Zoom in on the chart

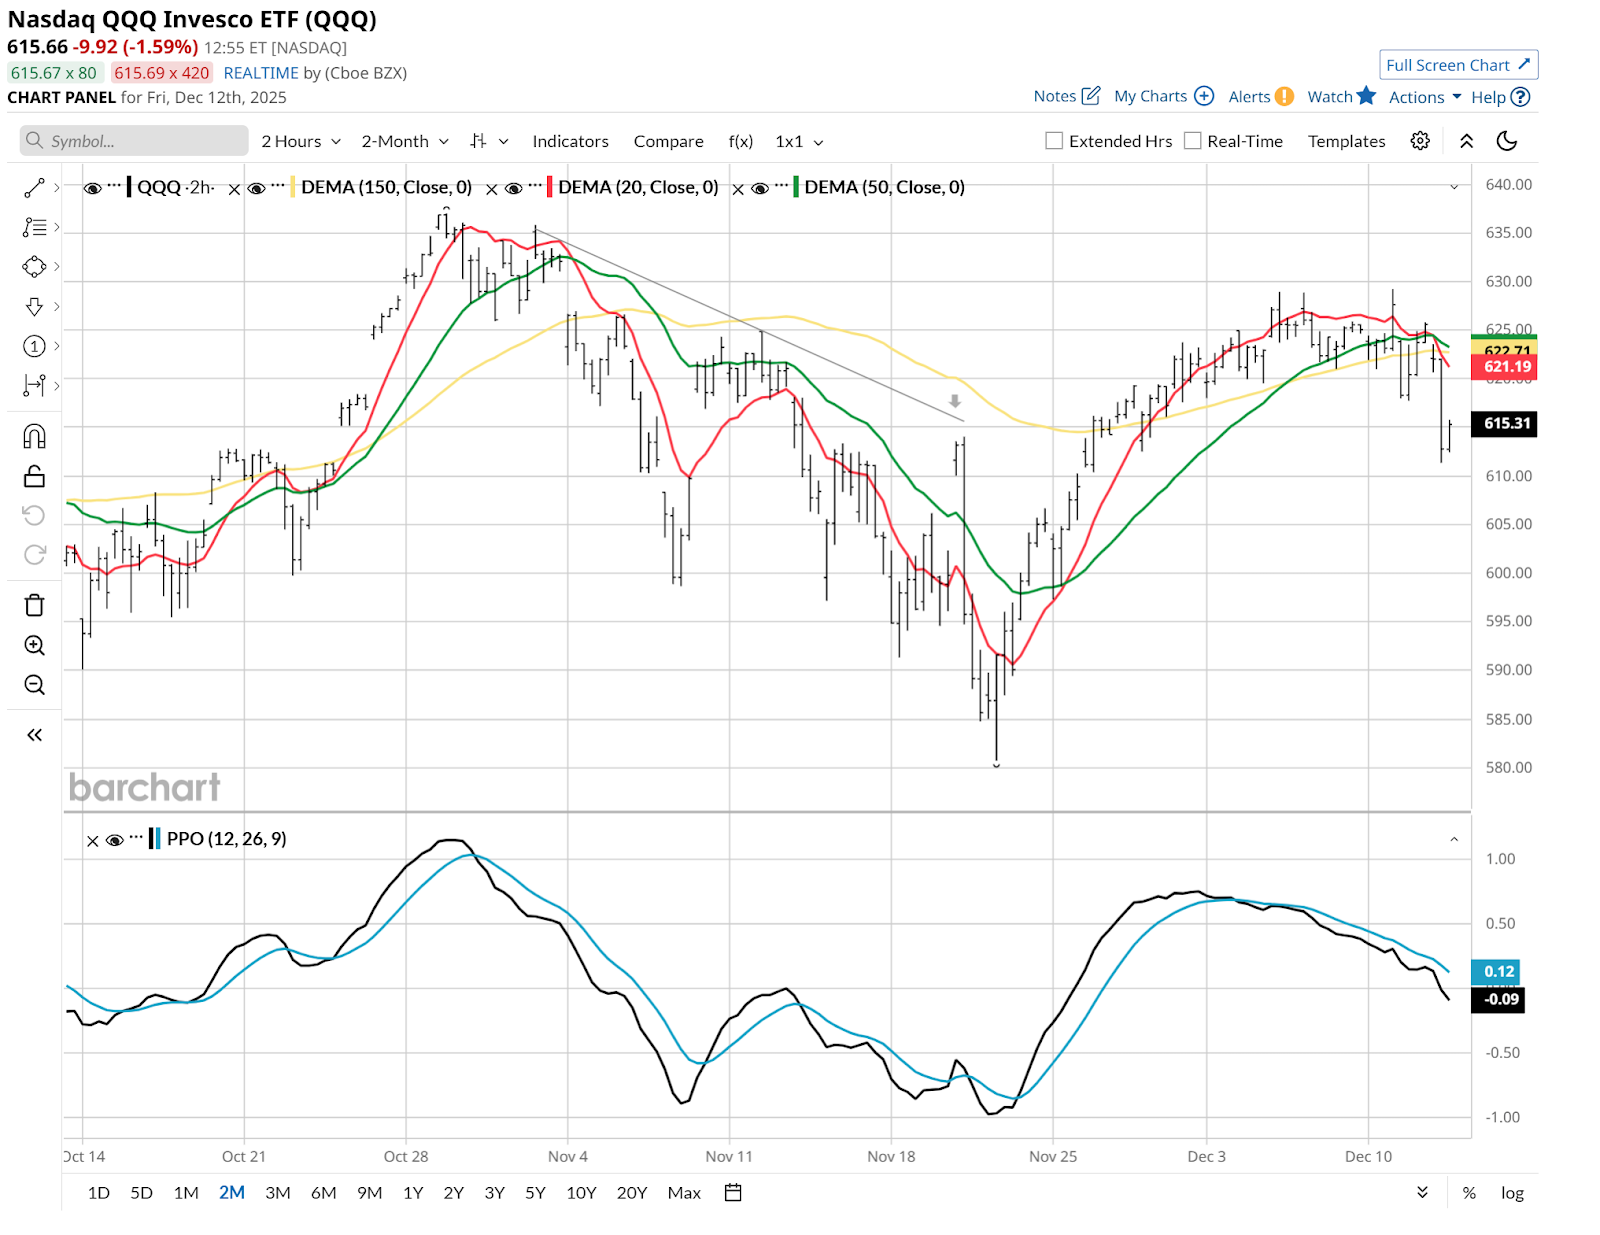click(x=34, y=645)
